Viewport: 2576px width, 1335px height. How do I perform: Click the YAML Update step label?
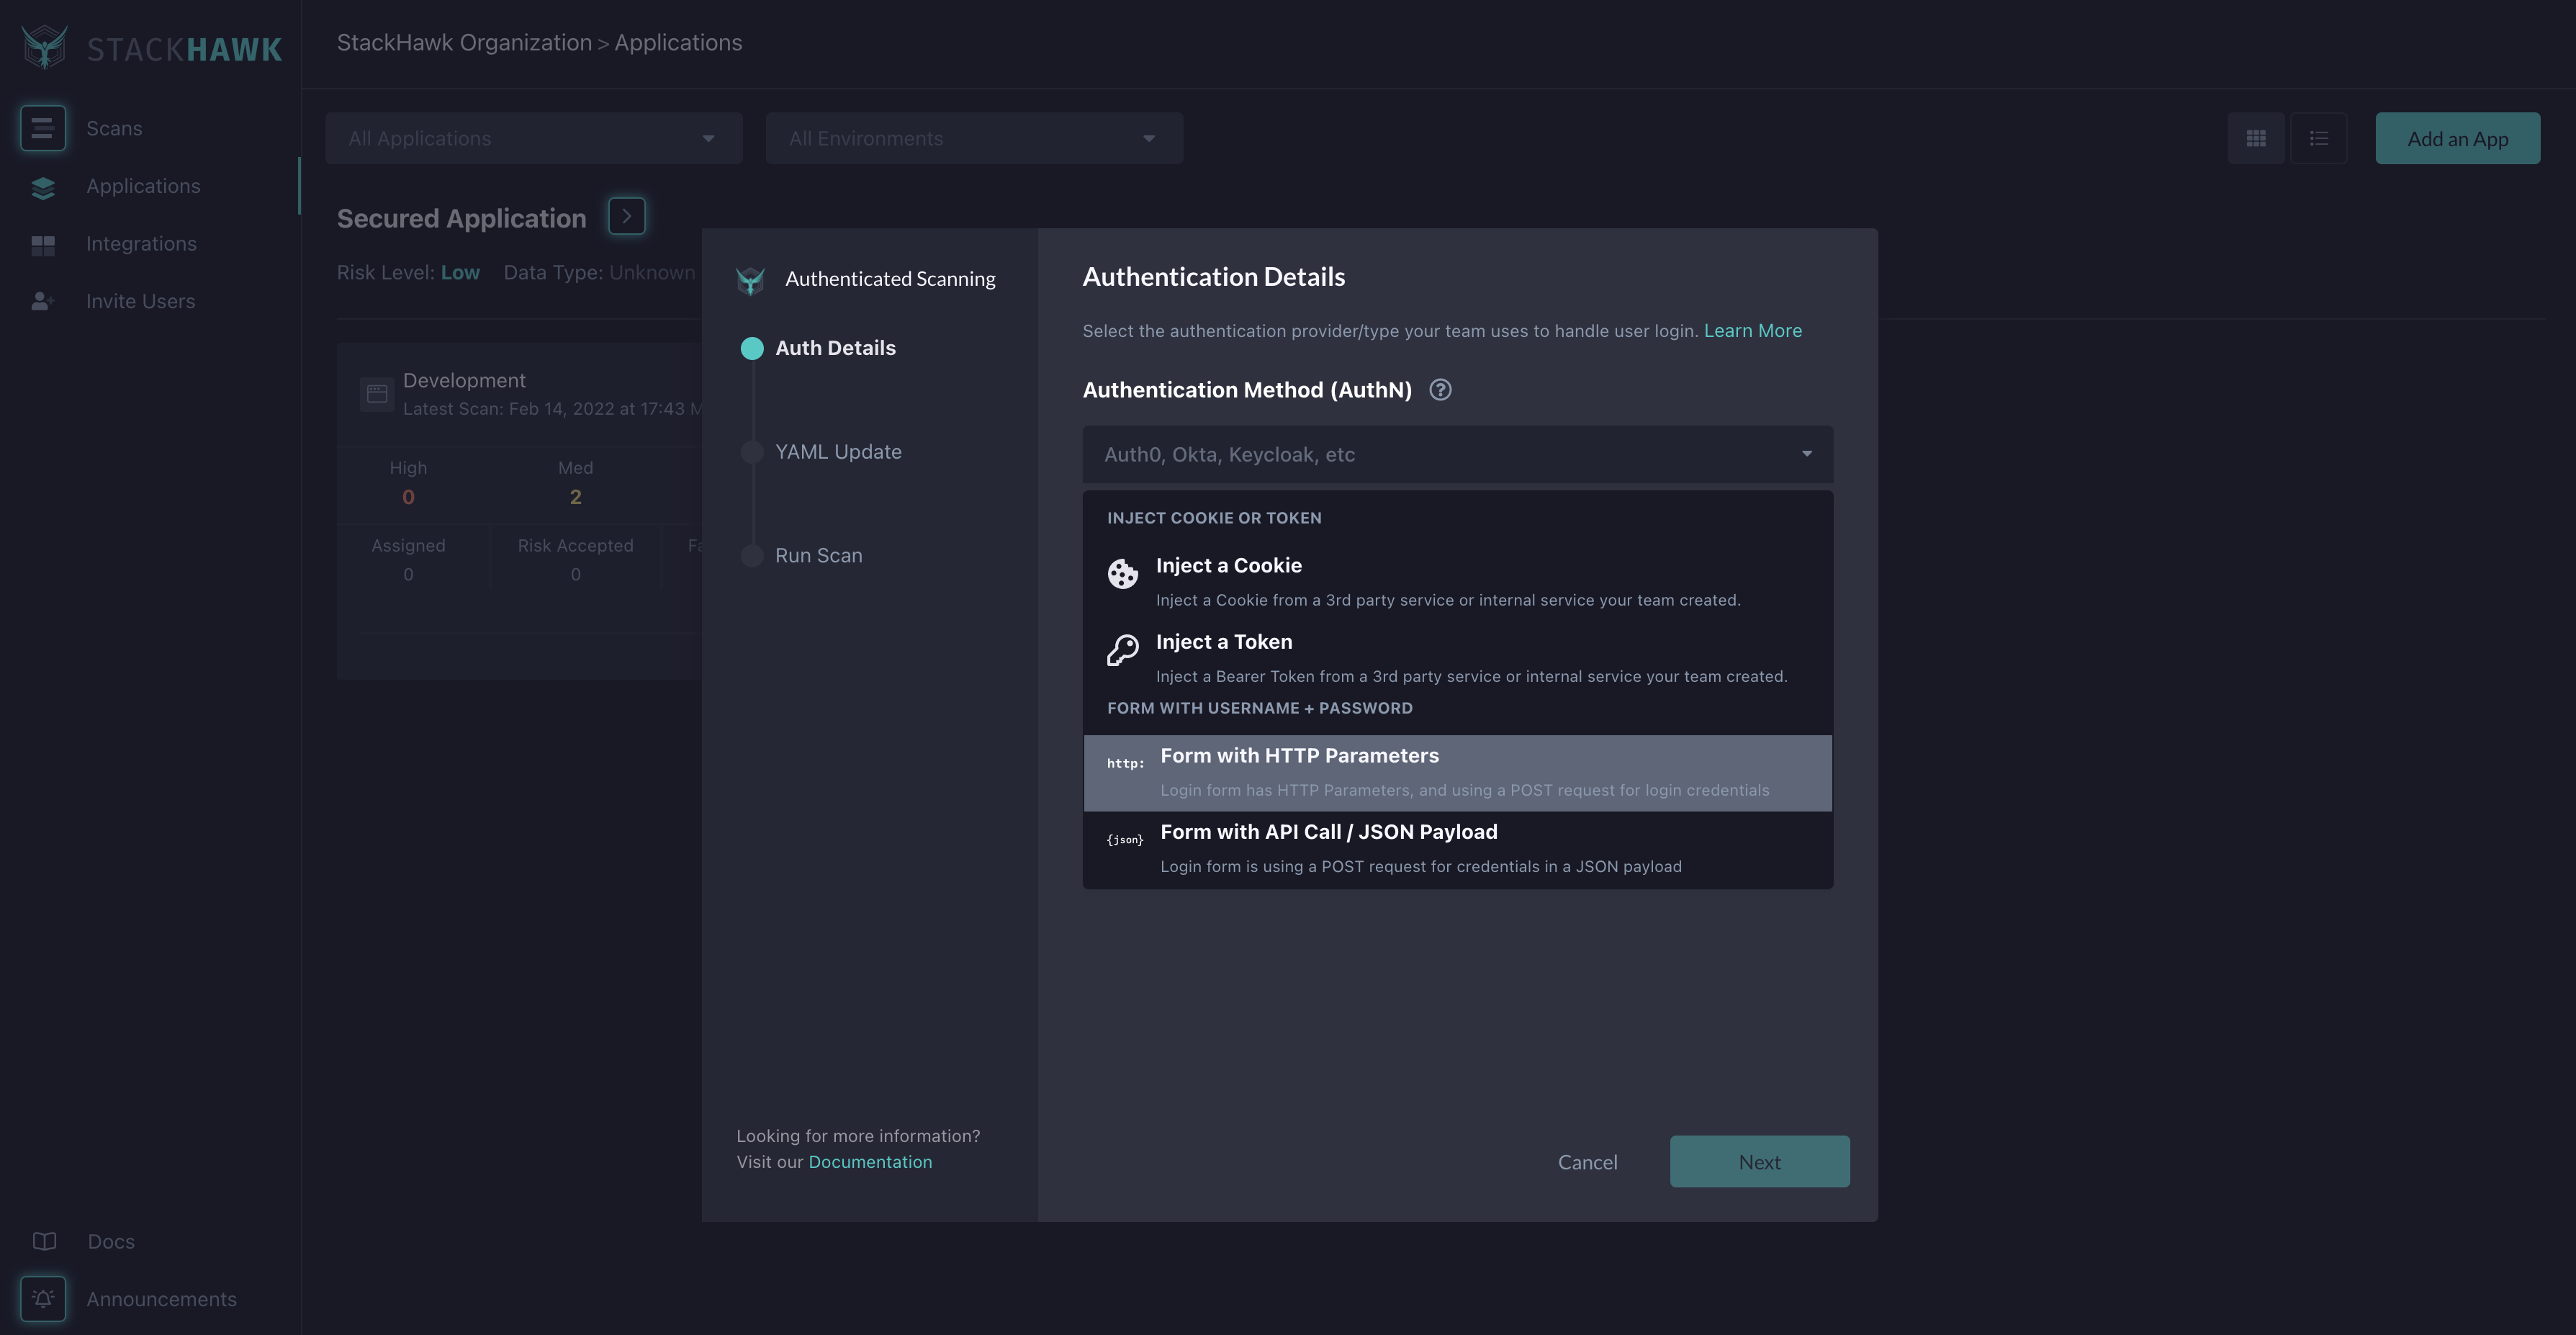[x=838, y=452]
